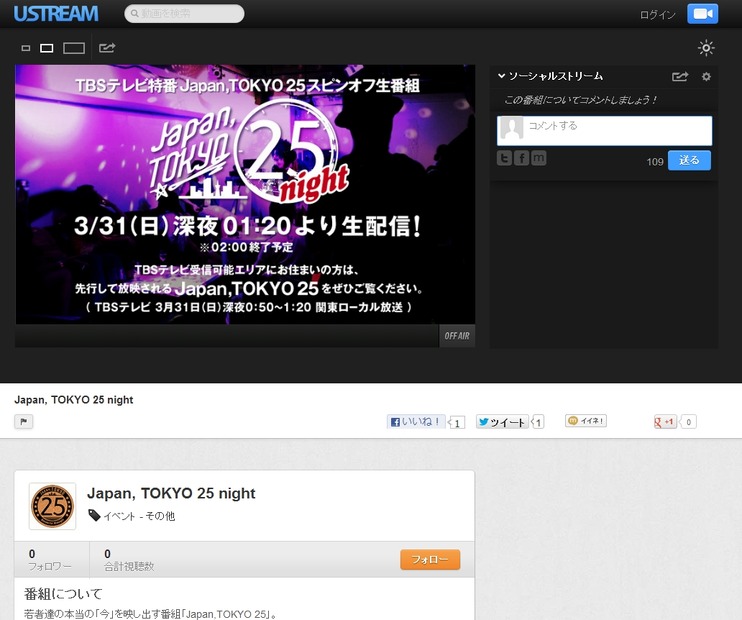Image resolution: width=742 pixels, height=620 pixels.
Task: Flag the channel with the report icon
Action: pos(24,422)
